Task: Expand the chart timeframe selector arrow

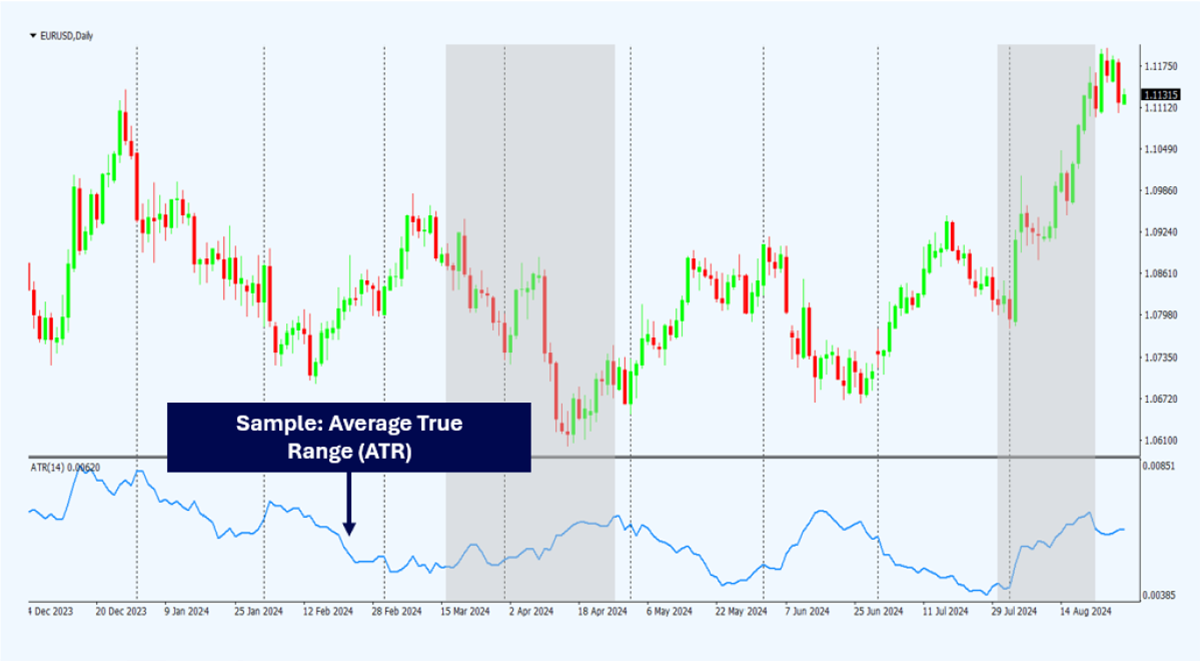Action: tap(32, 33)
